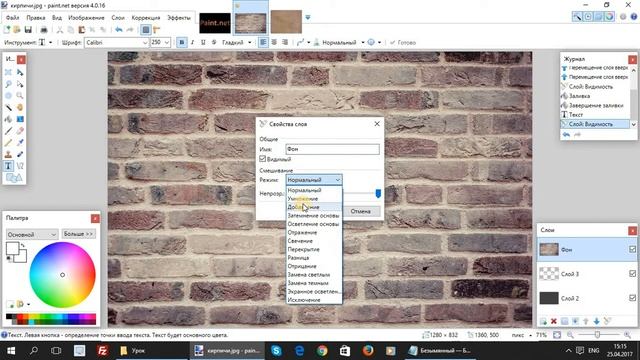Toggle Bold text formatting
The image size is (640, 360).
click(x=182, y=42)
